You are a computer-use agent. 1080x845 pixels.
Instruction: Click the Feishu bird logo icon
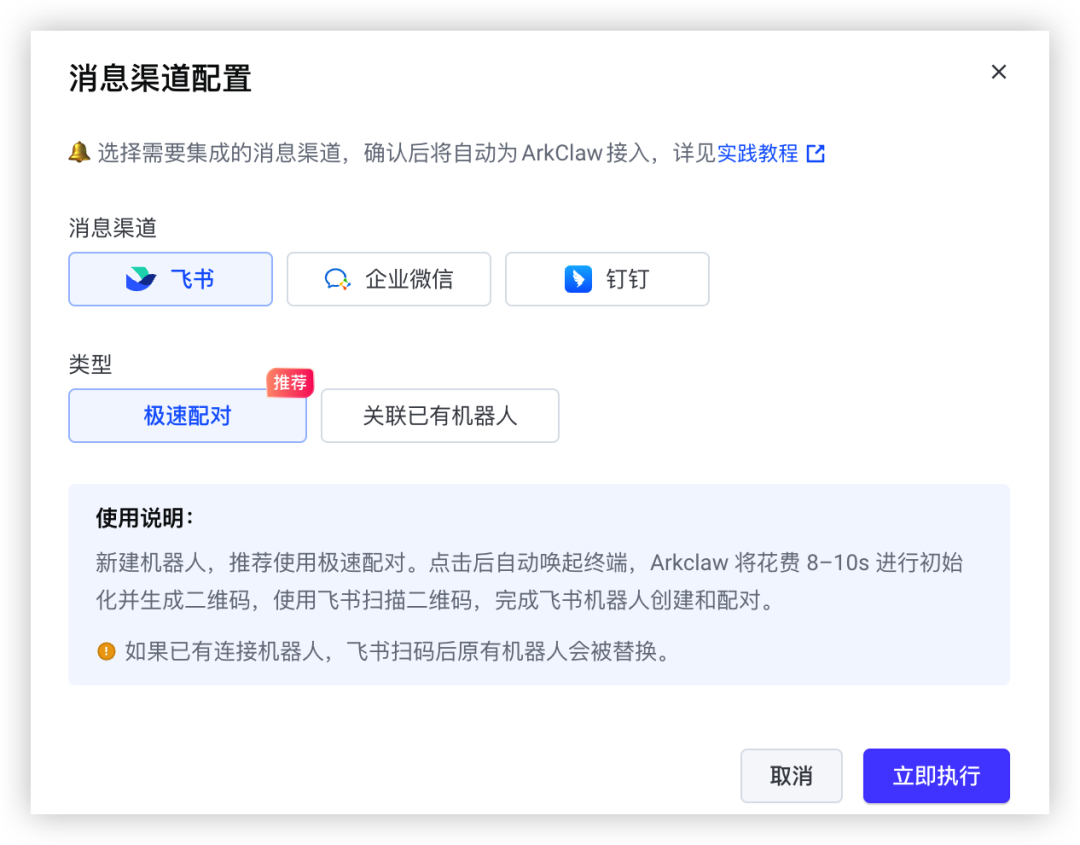[x=141, y=279]
